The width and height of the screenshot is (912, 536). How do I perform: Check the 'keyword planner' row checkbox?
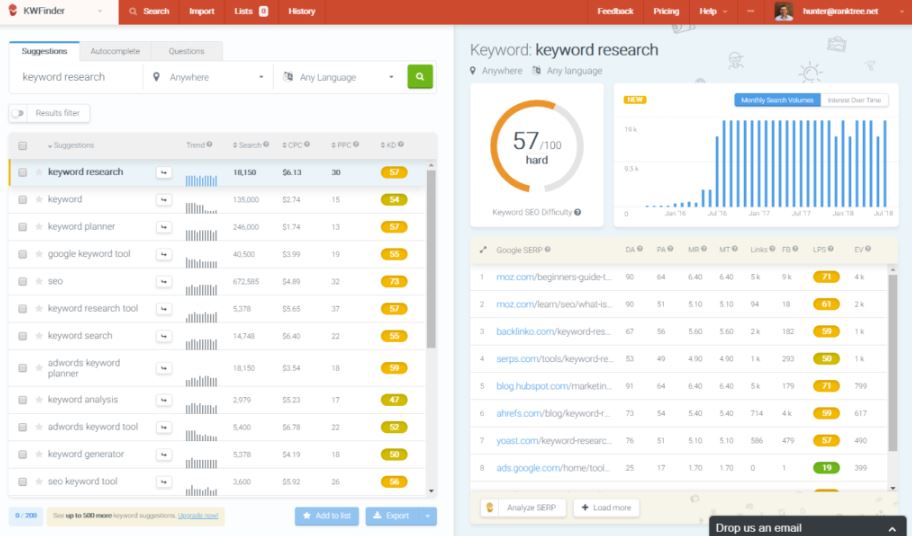pyautogui.click(x=22, y=227)
